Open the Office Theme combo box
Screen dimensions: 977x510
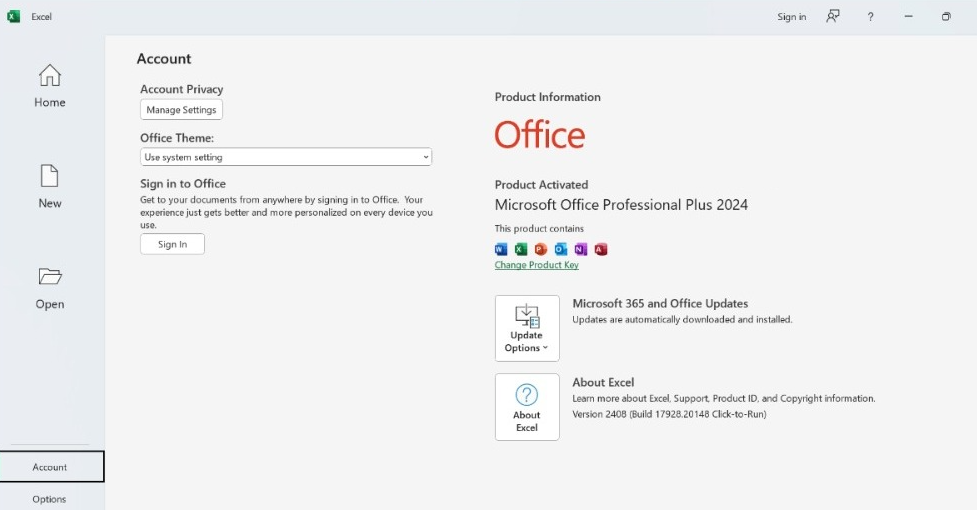pyautogui.click(x=286, y=157)
